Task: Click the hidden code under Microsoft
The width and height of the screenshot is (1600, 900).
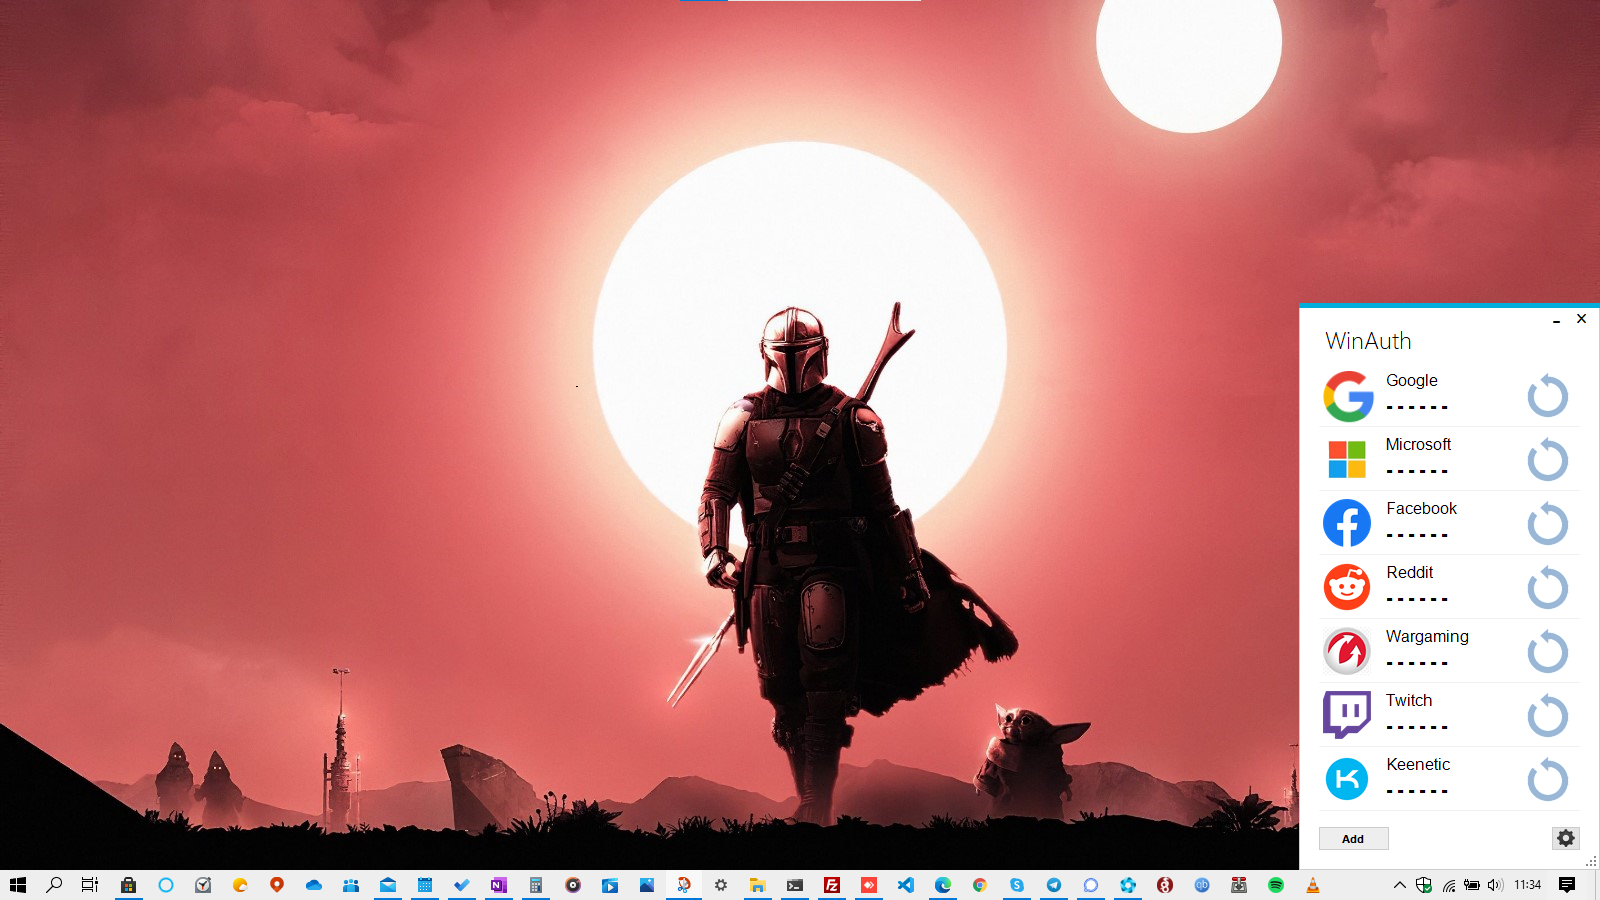Action: pyautogui.click(x=1417, y=471)
